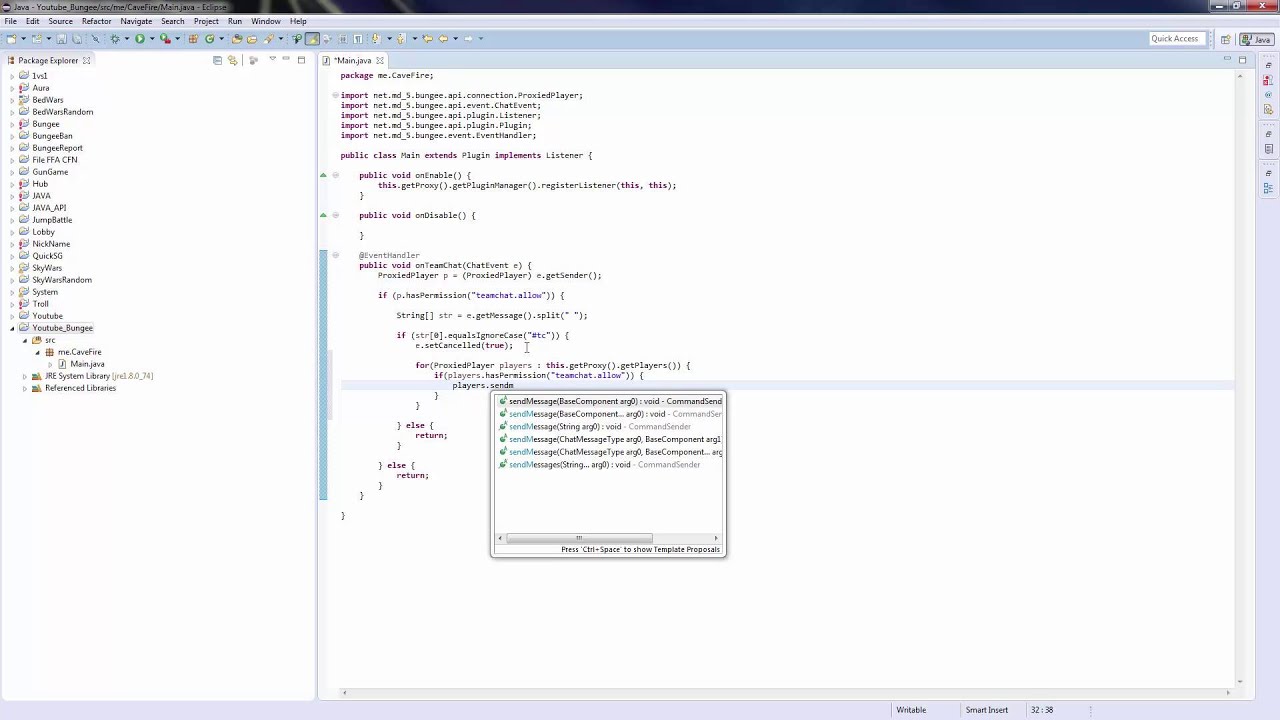Click the Open Type icon

coord(237,39)
